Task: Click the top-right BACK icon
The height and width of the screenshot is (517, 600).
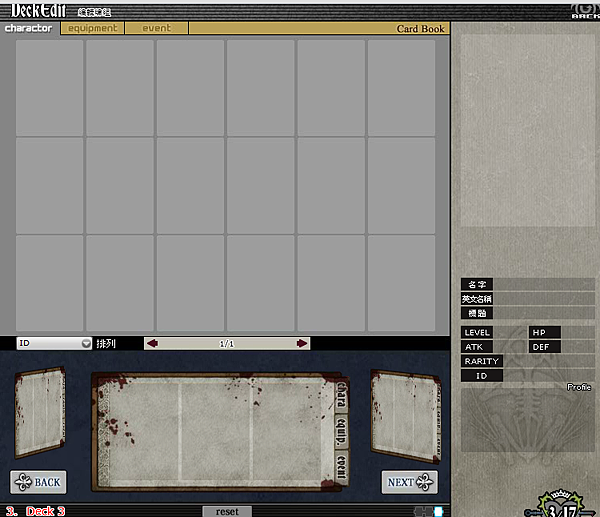Action: click(x=585, y=11)
